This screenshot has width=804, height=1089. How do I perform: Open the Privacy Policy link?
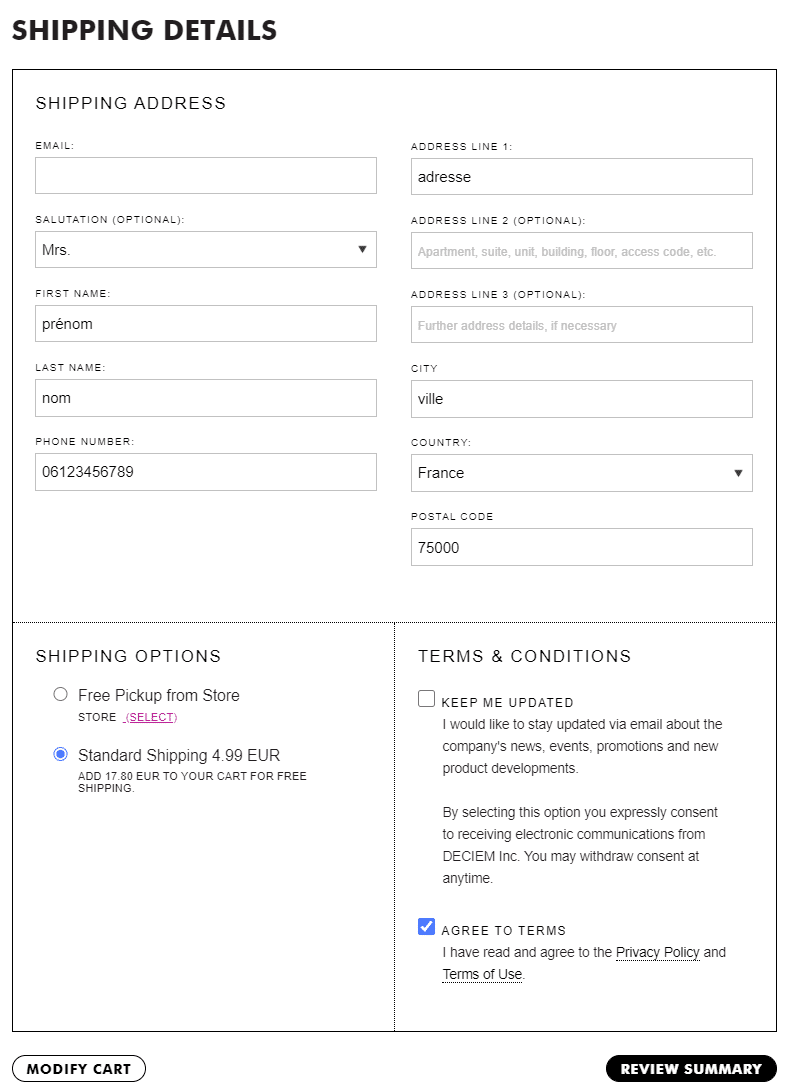pos(657,952)
